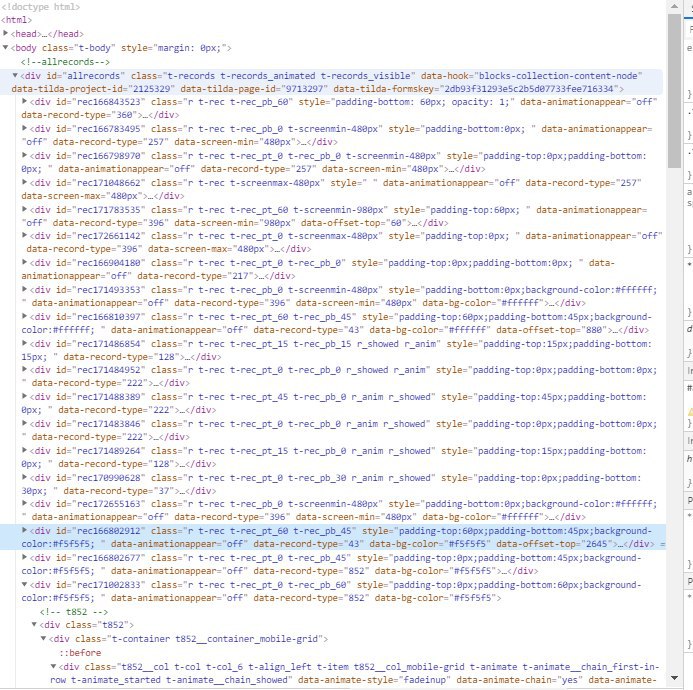
Task: Click id value rec171048662
Action: coord(109,183)
